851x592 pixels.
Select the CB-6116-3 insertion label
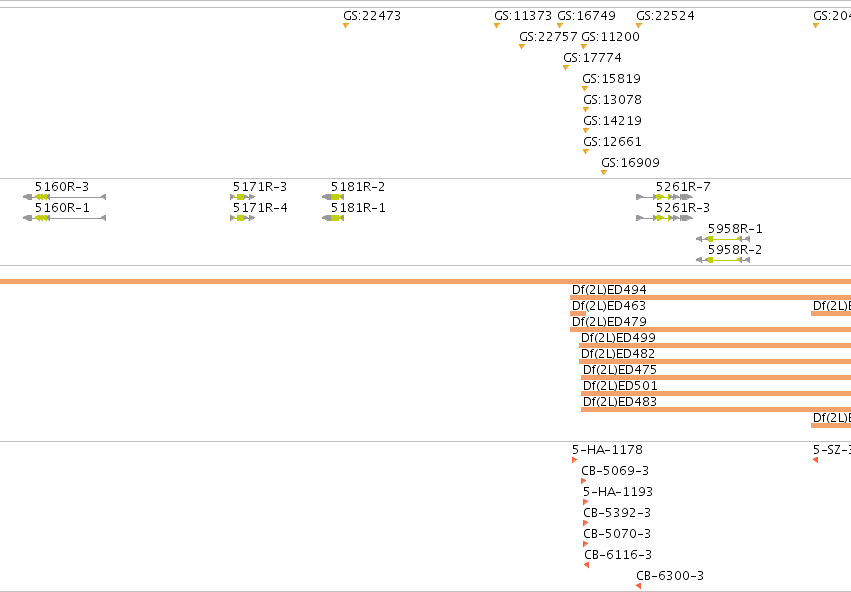618,555
